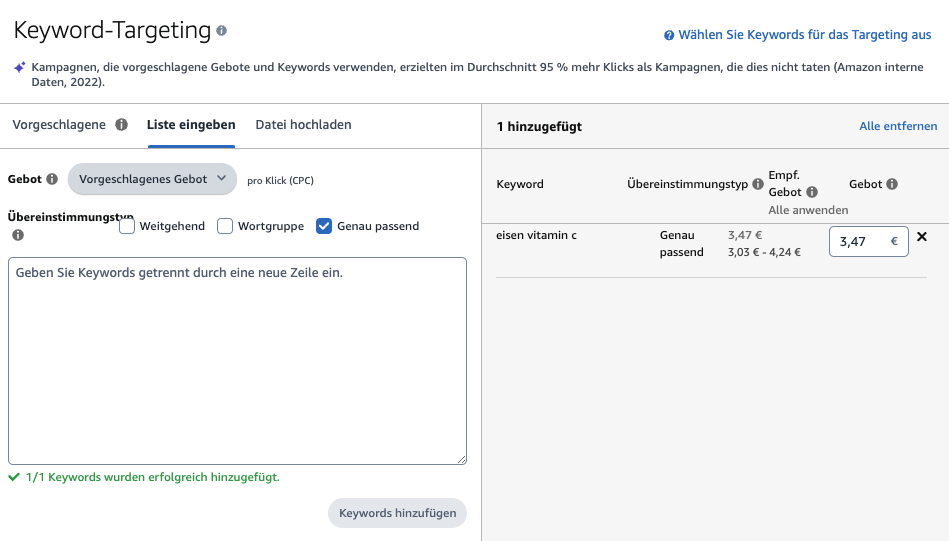The image size is (949, 541).
Task: Click info icon beside Übereinstimmungstyp column header
Action: click(x=758, y=184)
